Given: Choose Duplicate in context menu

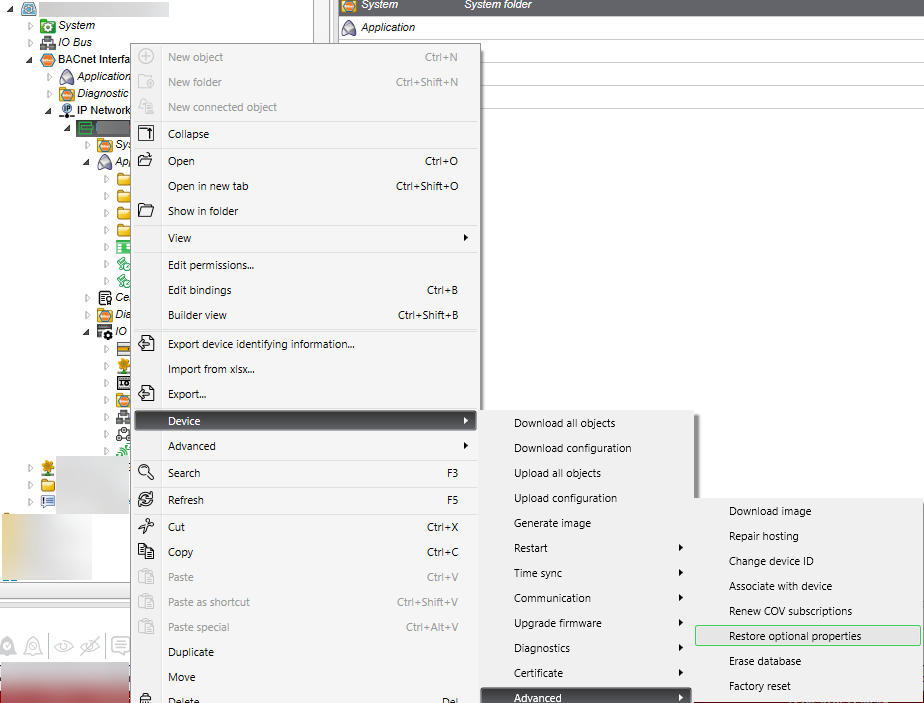Looking at the screenshot, I should tap(305, 652).
